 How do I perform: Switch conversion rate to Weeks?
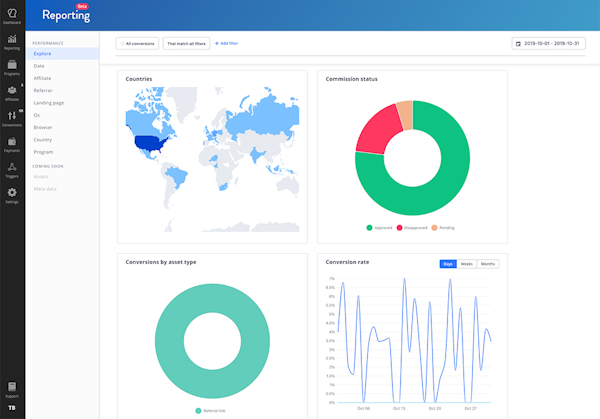468,264
